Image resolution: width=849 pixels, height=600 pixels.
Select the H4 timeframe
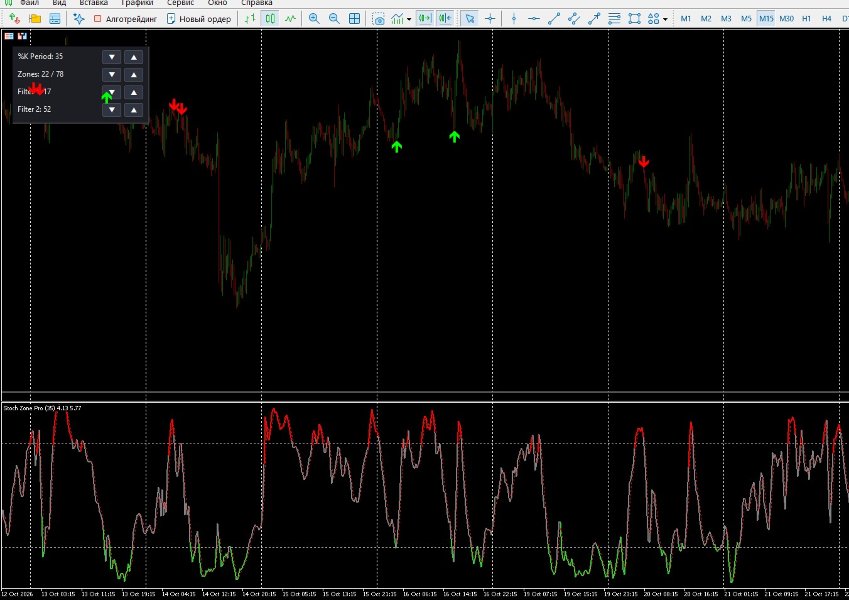826,19
